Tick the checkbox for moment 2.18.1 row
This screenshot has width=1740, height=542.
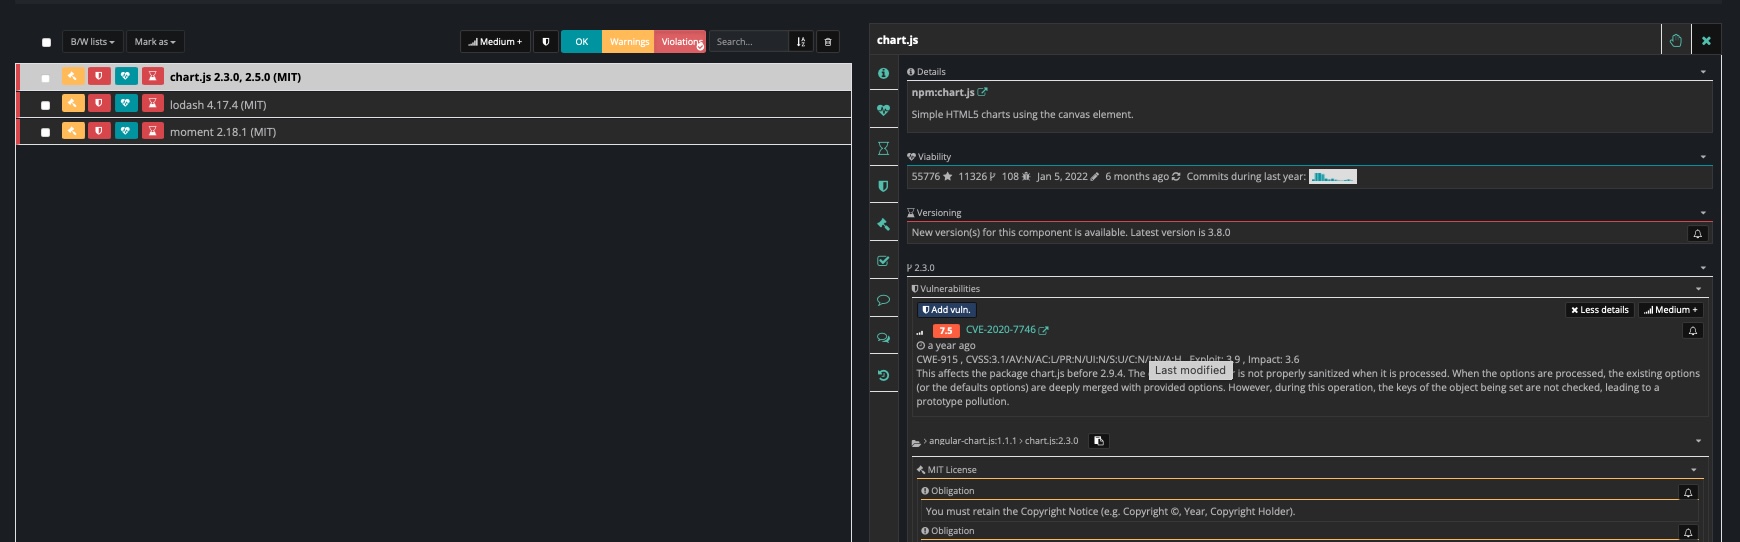[45, 132]
